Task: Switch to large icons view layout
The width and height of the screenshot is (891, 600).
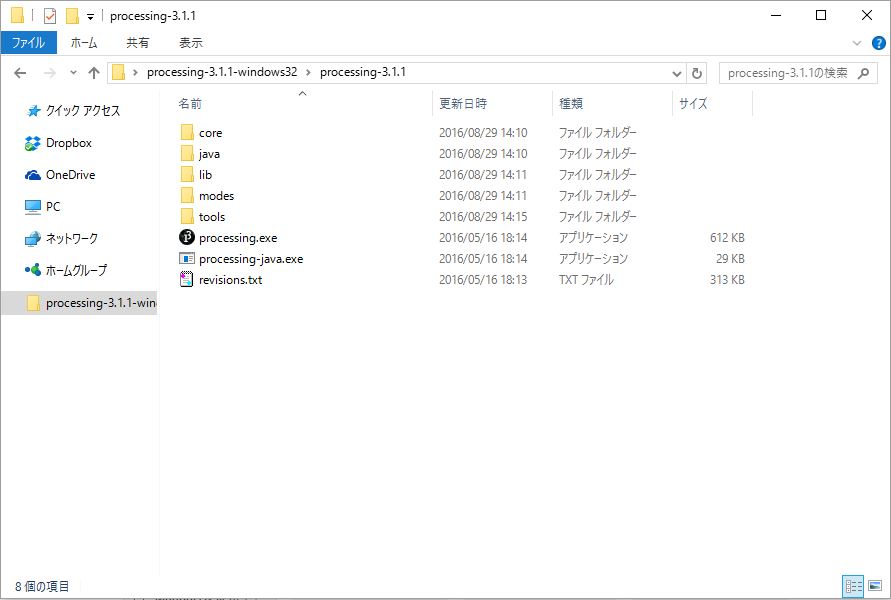Action: coord(875,586)
